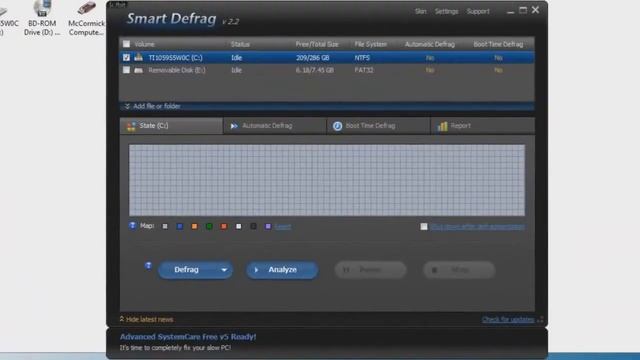640x360 pixels.
Task: Click the white map legend swatch
Action: [x=238, y=226]
